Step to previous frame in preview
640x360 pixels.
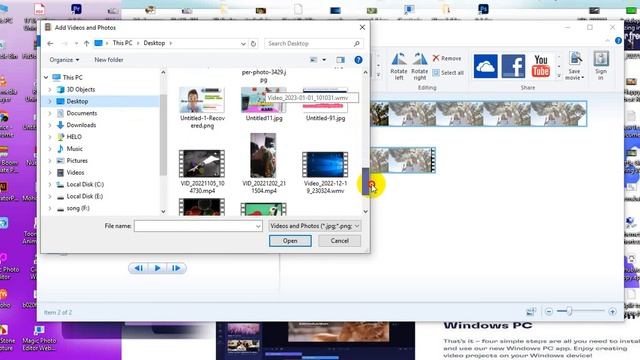(x=138, y=268)
